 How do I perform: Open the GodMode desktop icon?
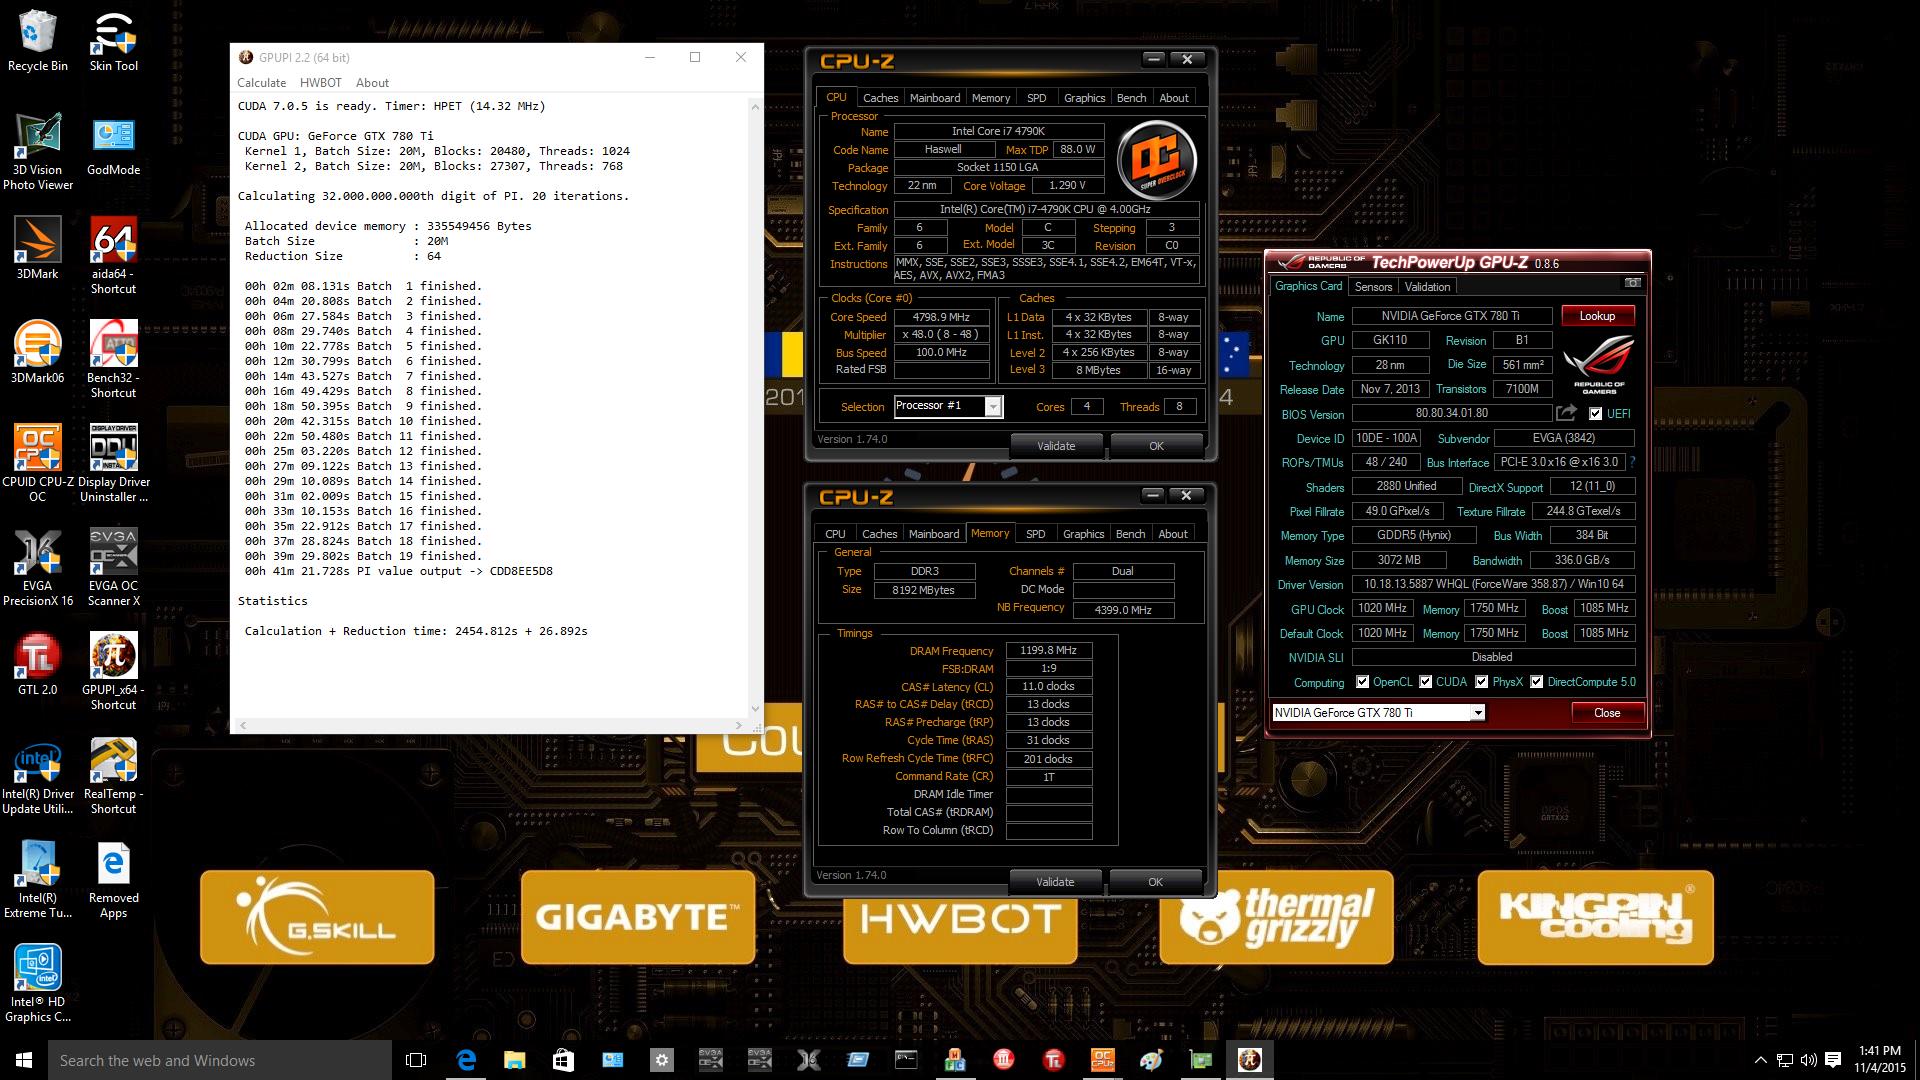click(x=114, y=145)
